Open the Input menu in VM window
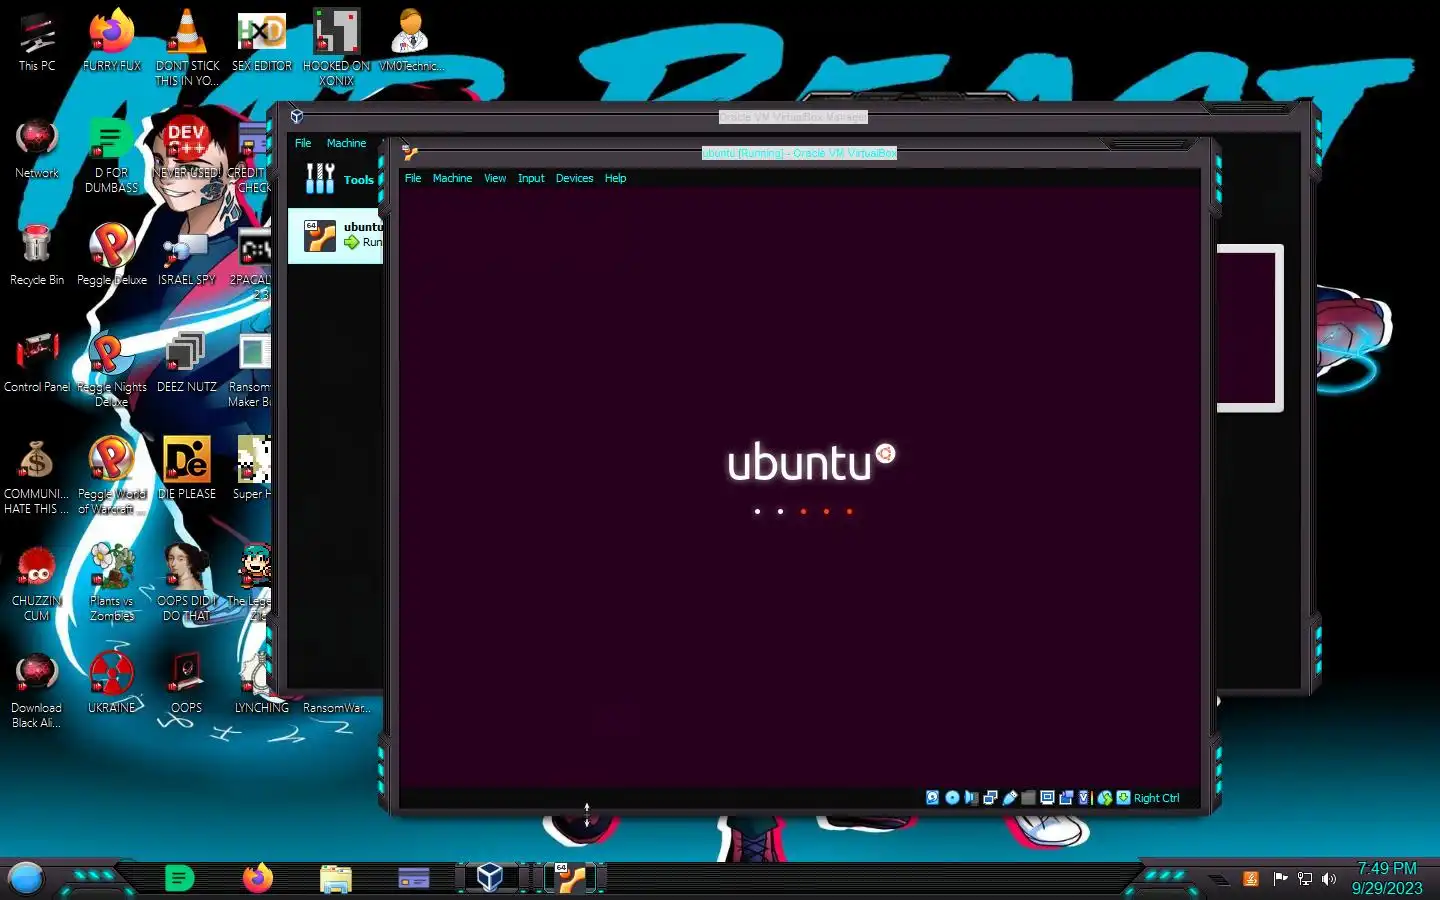The image size is (1440, 900). 531,178
